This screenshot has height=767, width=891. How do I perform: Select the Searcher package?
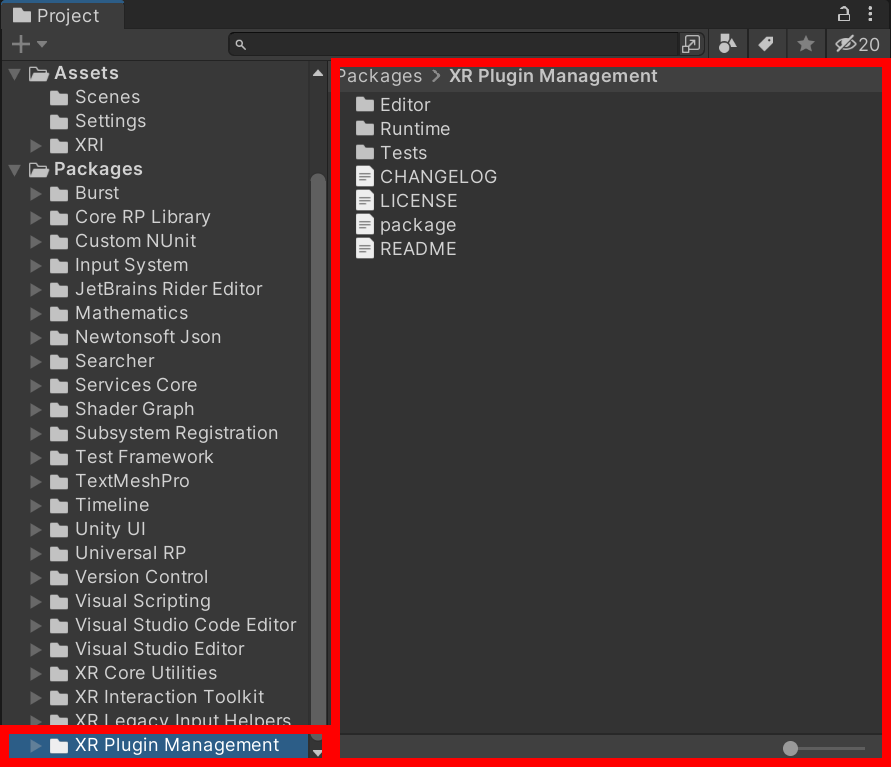[x=115, y=361]
